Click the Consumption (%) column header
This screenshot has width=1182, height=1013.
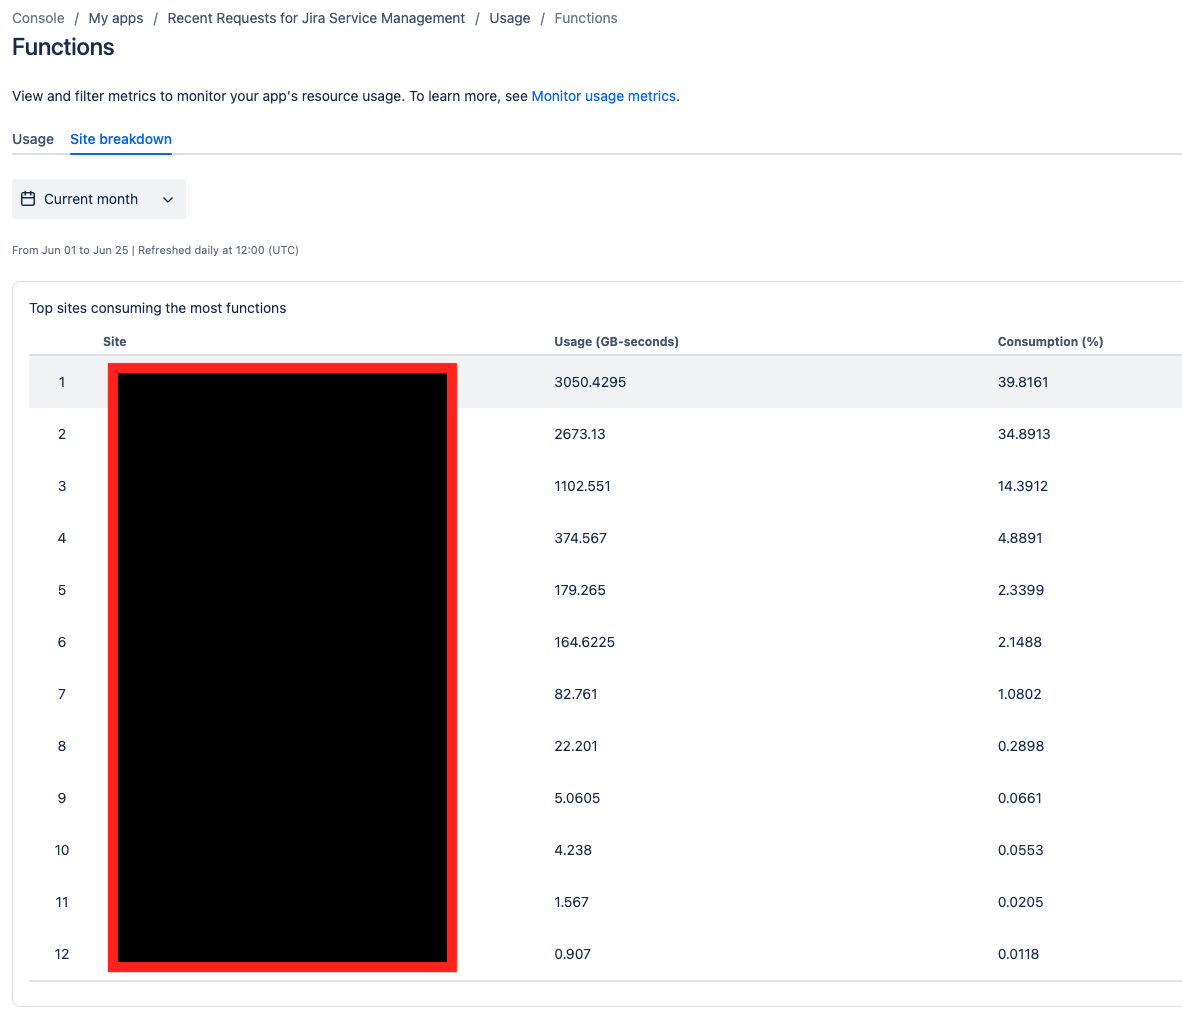(1050, 341)
